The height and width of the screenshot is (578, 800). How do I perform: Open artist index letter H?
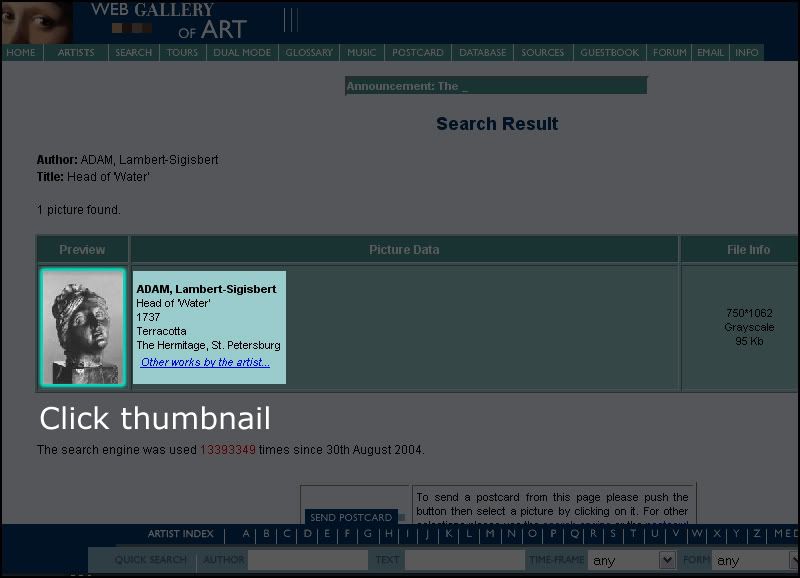click(x=389, y=534)
